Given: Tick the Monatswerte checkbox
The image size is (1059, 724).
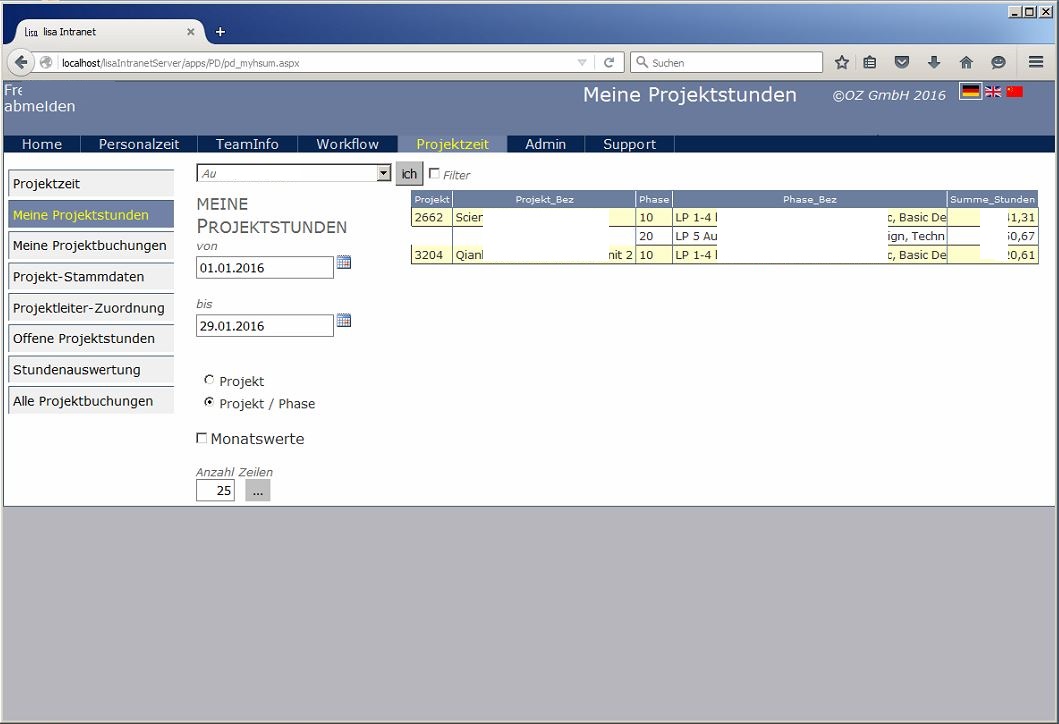Looking at the screenshot, I should click(x=201, y=438).
